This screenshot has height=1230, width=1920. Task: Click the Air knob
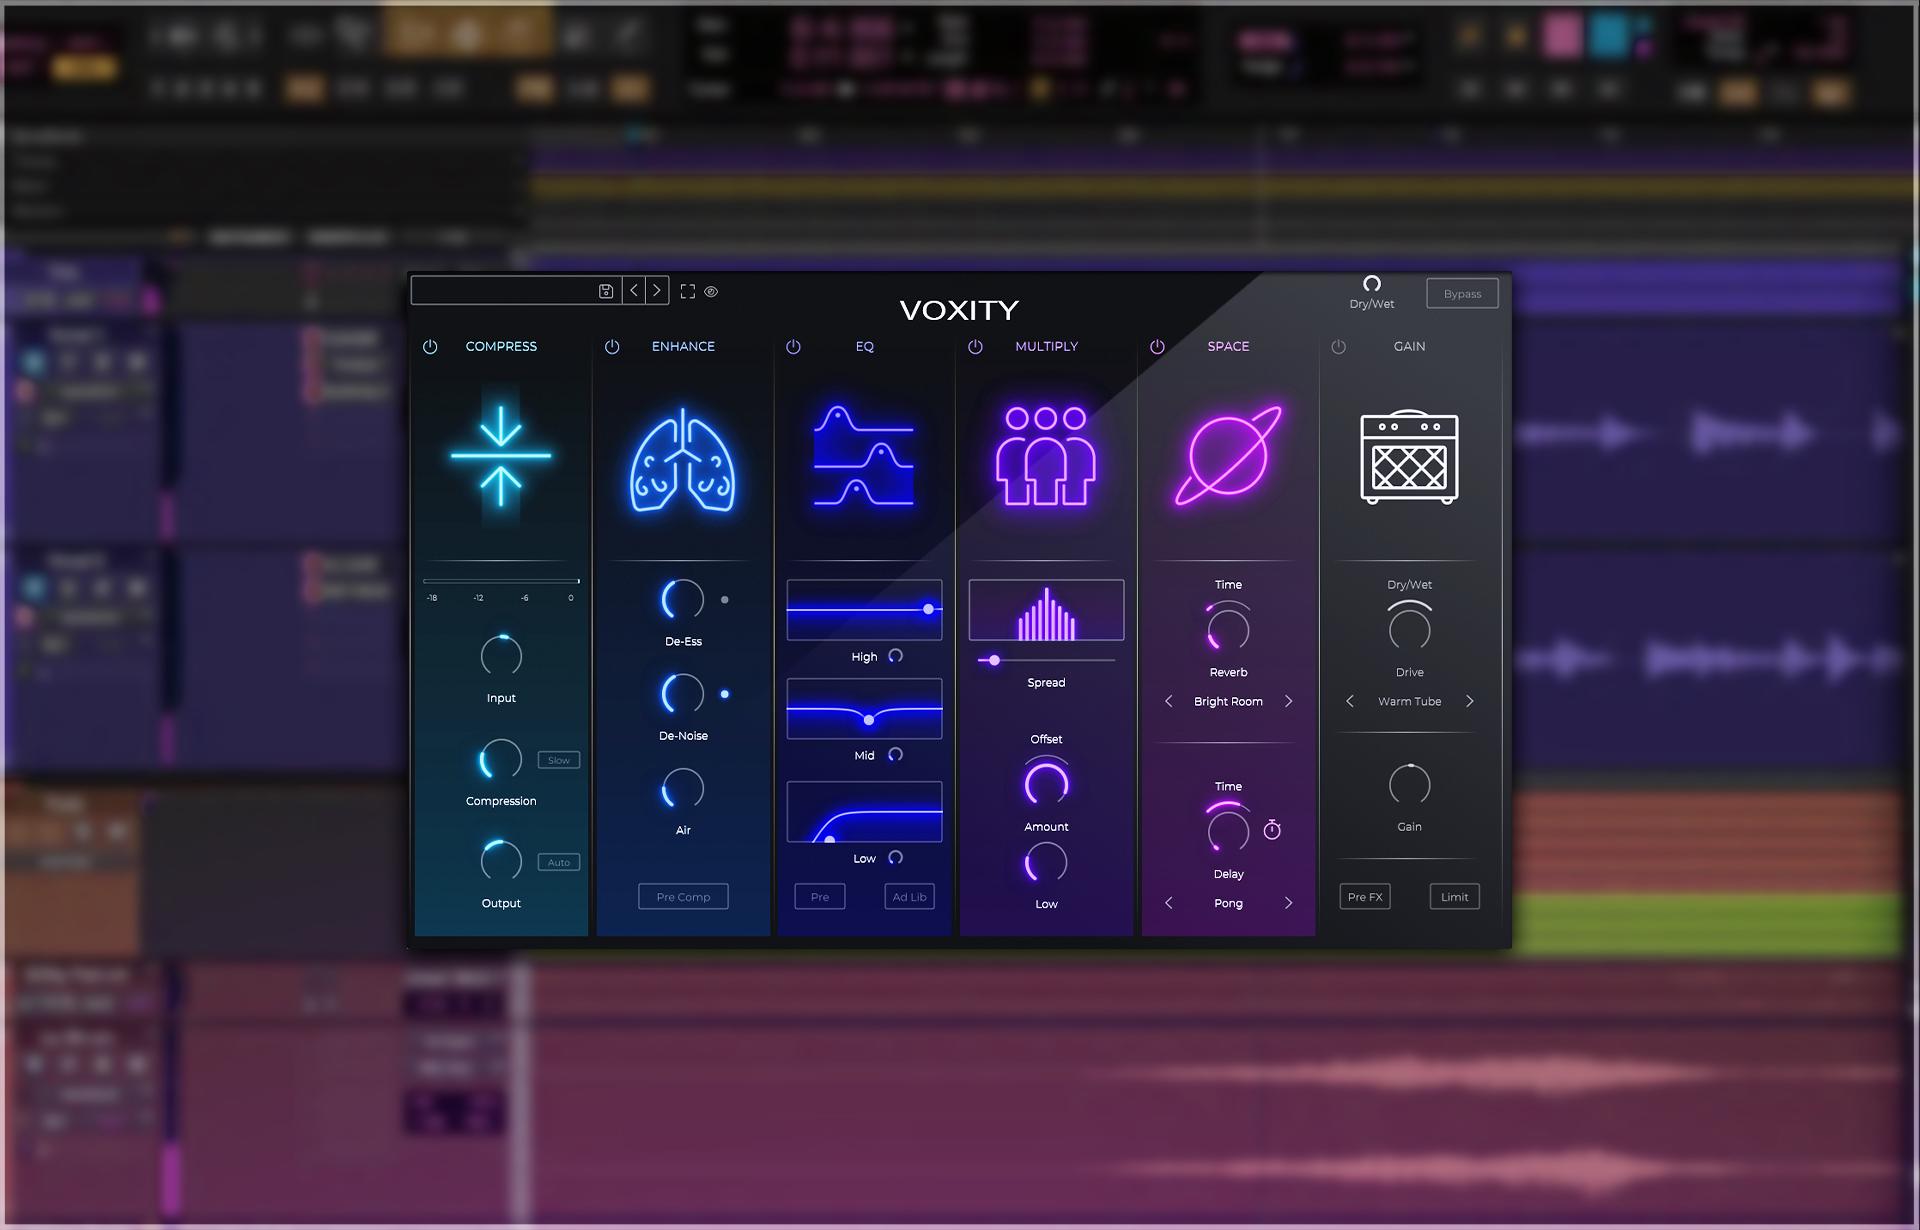(683, 789)
